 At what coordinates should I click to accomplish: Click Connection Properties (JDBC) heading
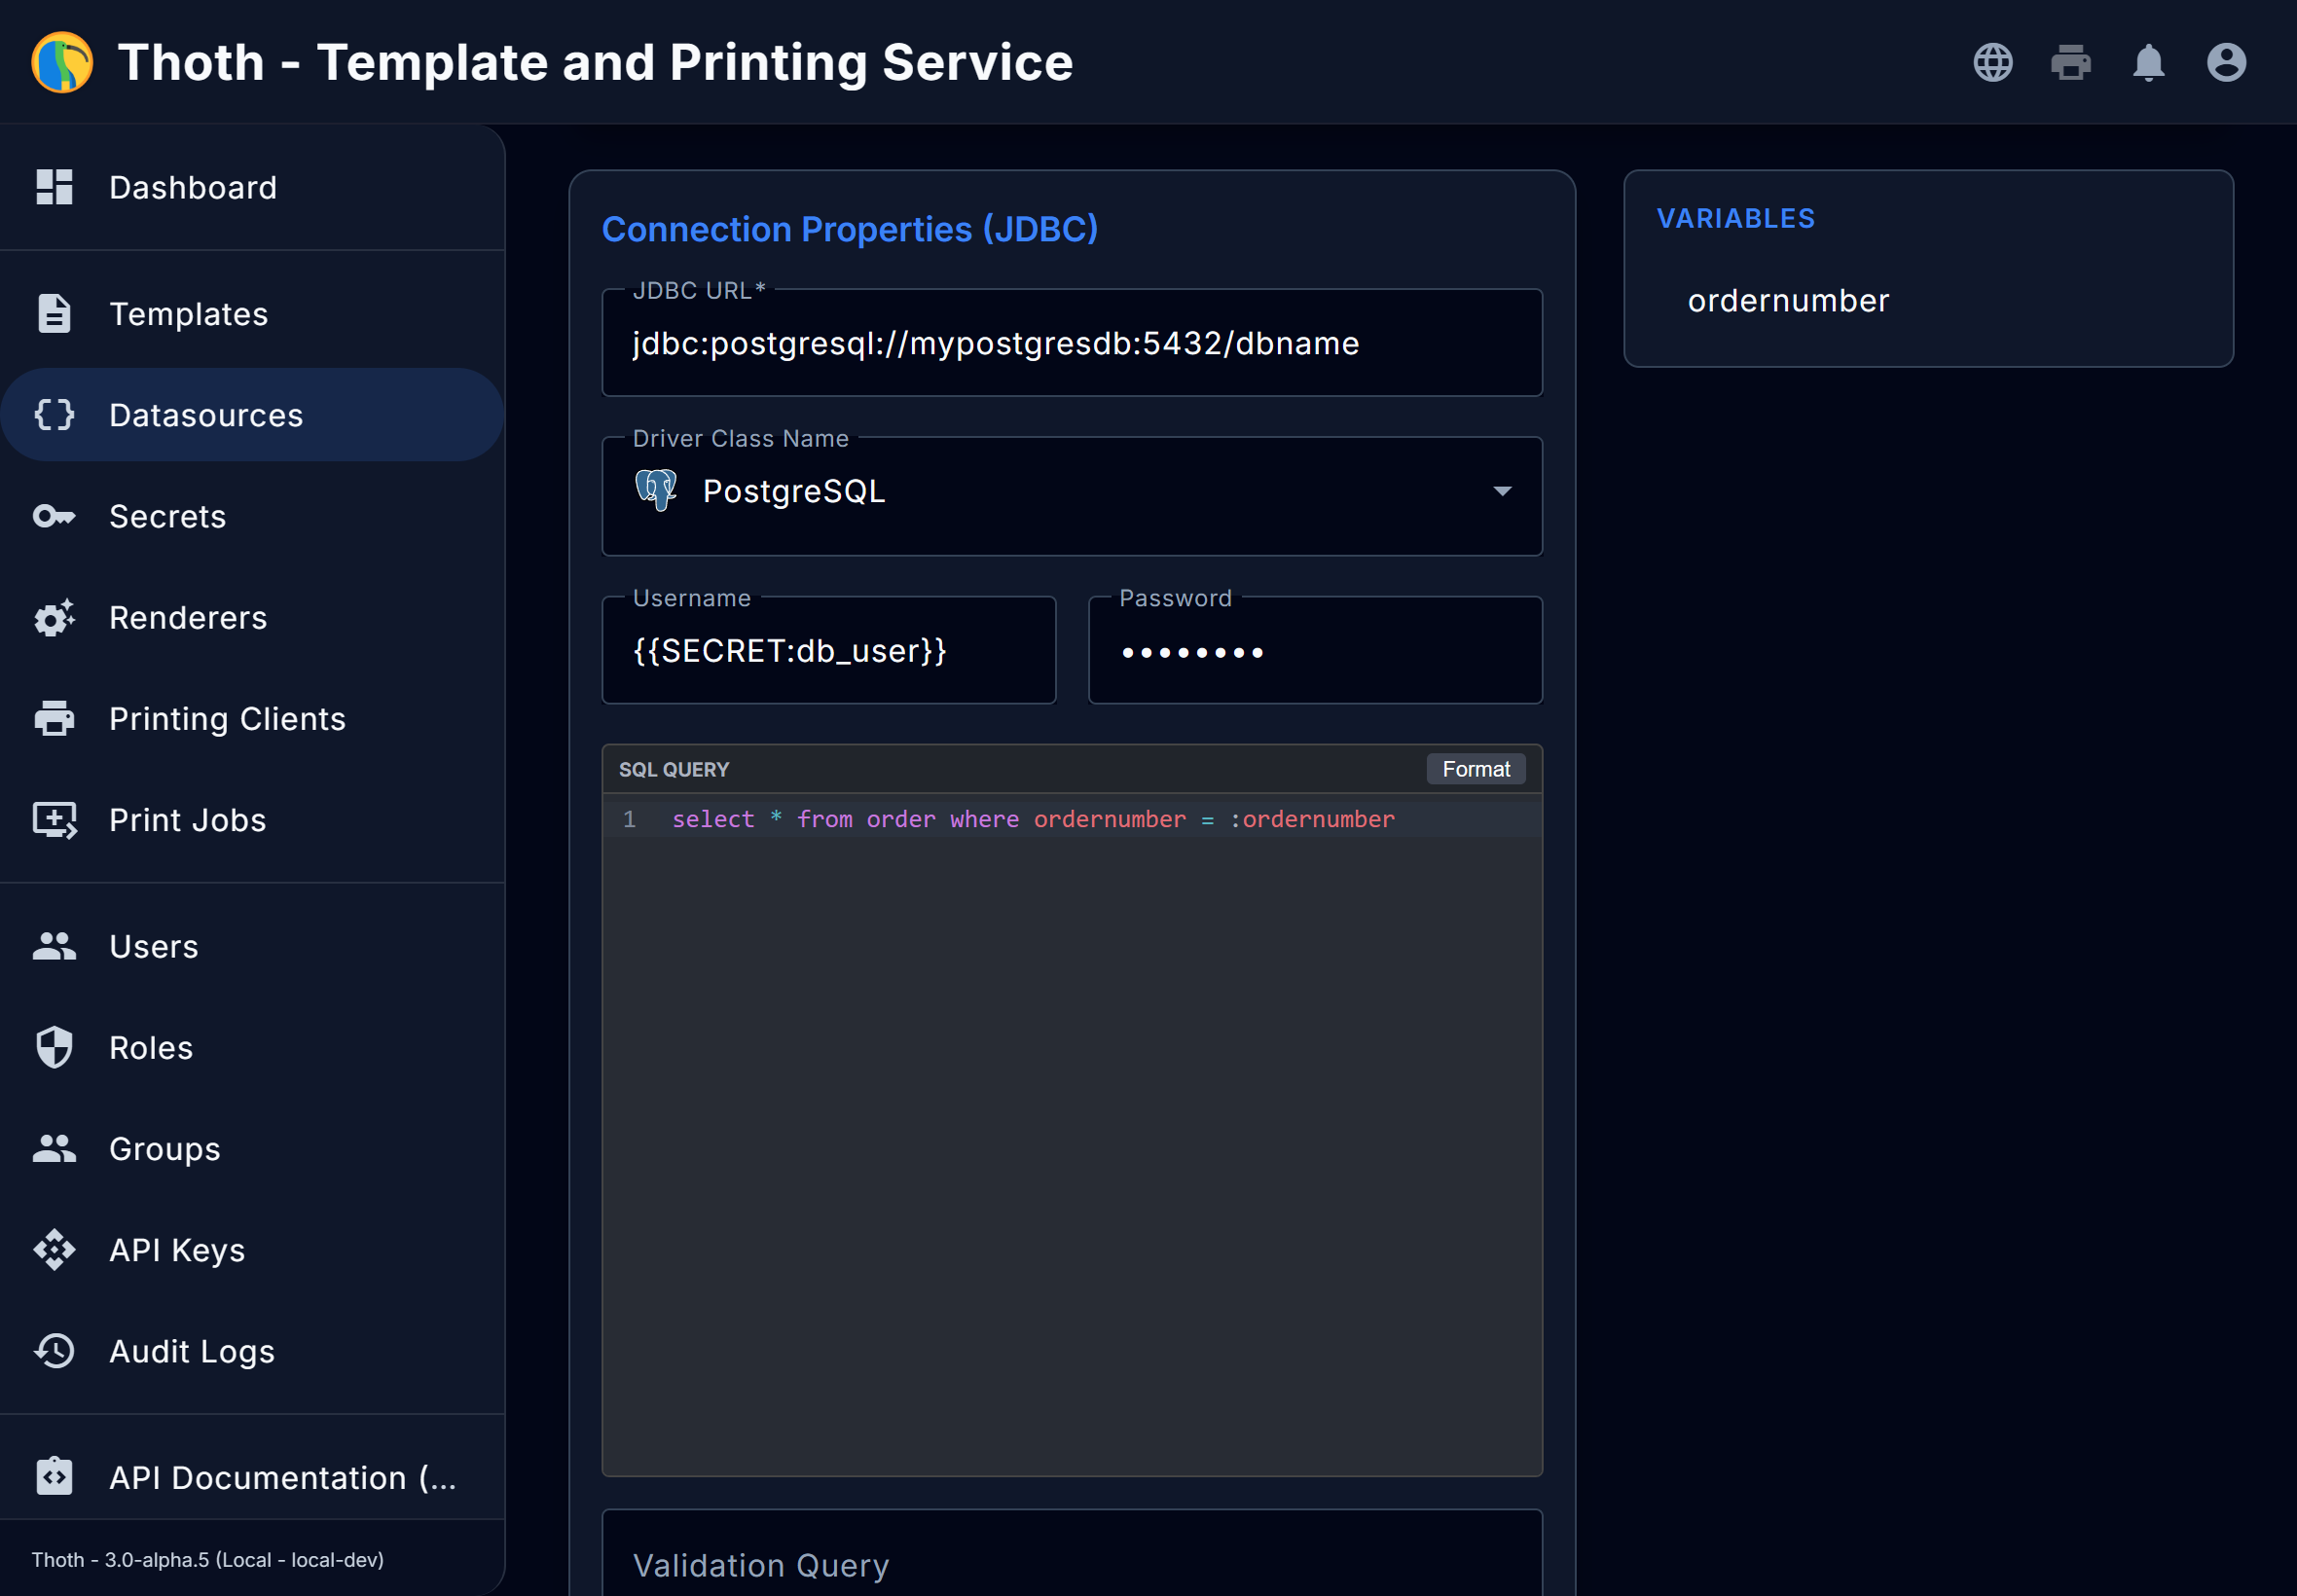point(850,229)
